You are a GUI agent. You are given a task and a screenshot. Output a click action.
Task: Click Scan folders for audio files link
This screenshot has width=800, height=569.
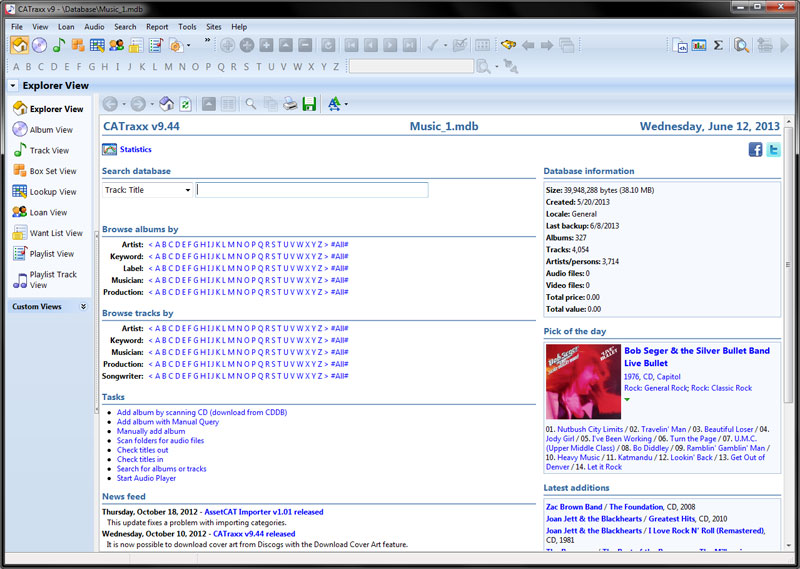pyautogui.click(x=160, y=440)
